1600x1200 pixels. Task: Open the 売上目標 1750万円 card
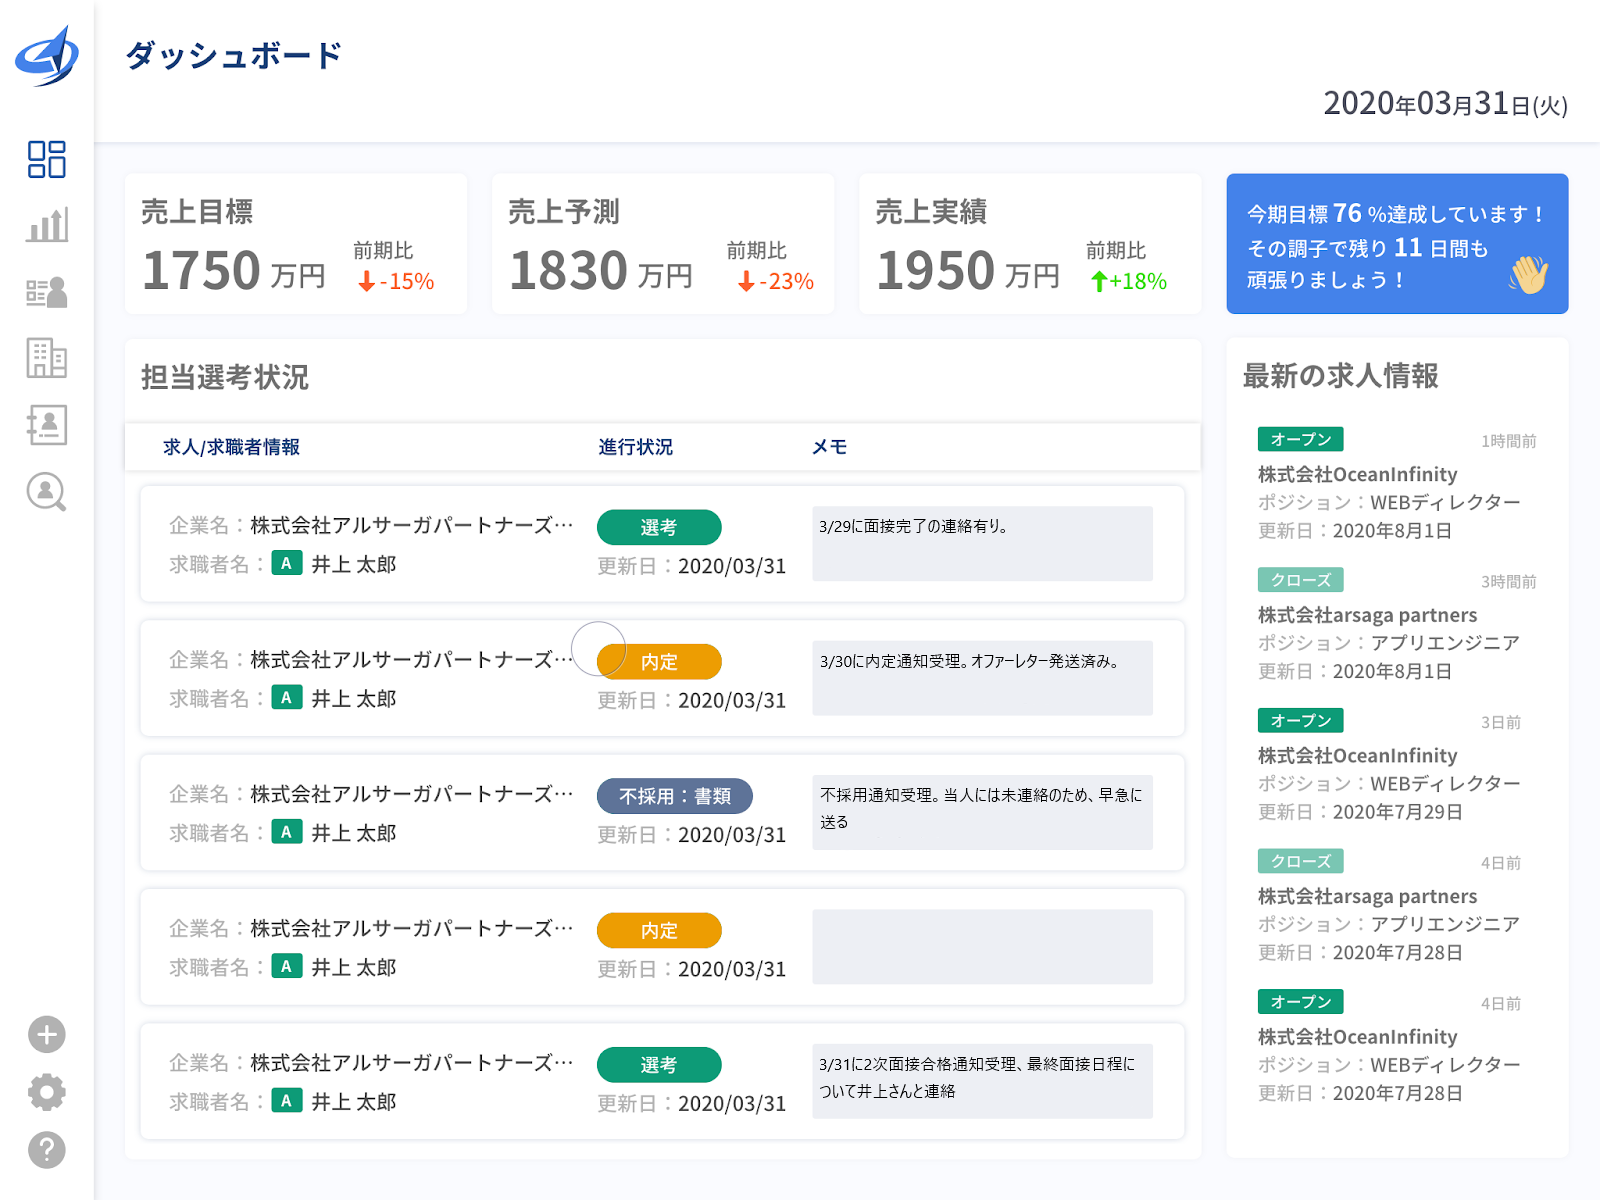click(296, 244)
